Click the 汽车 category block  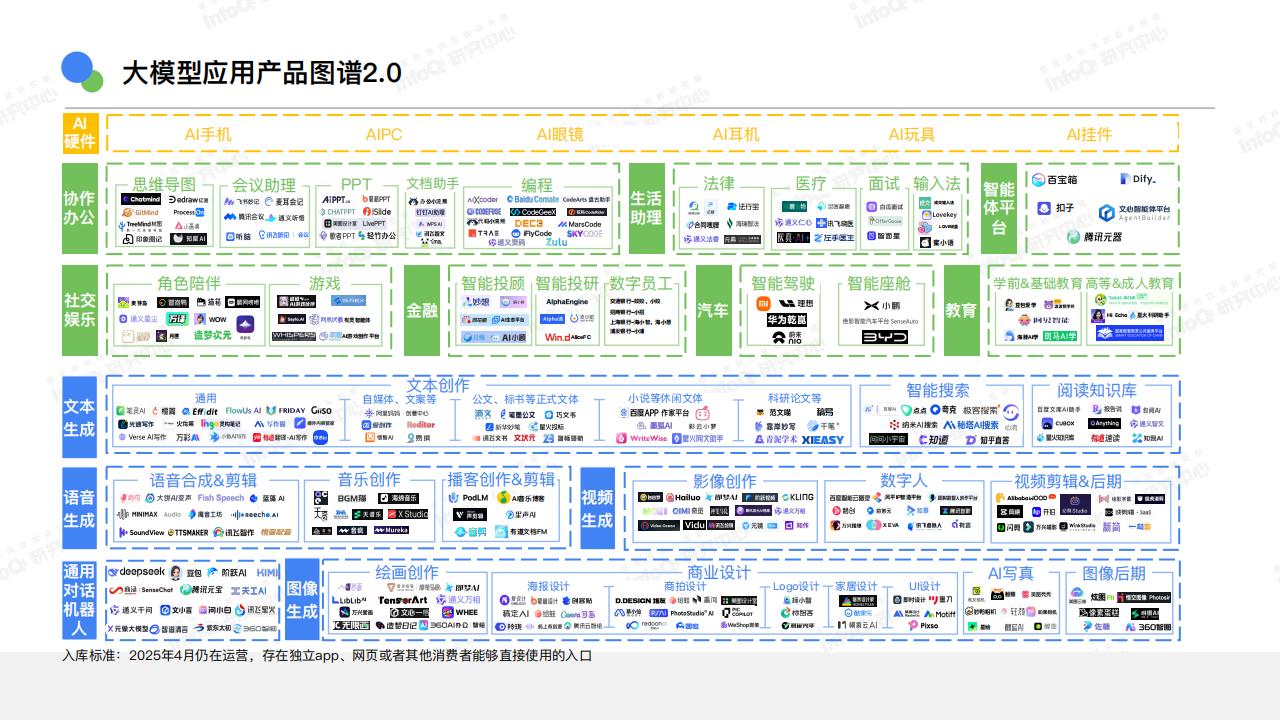[x=712, y=310]
